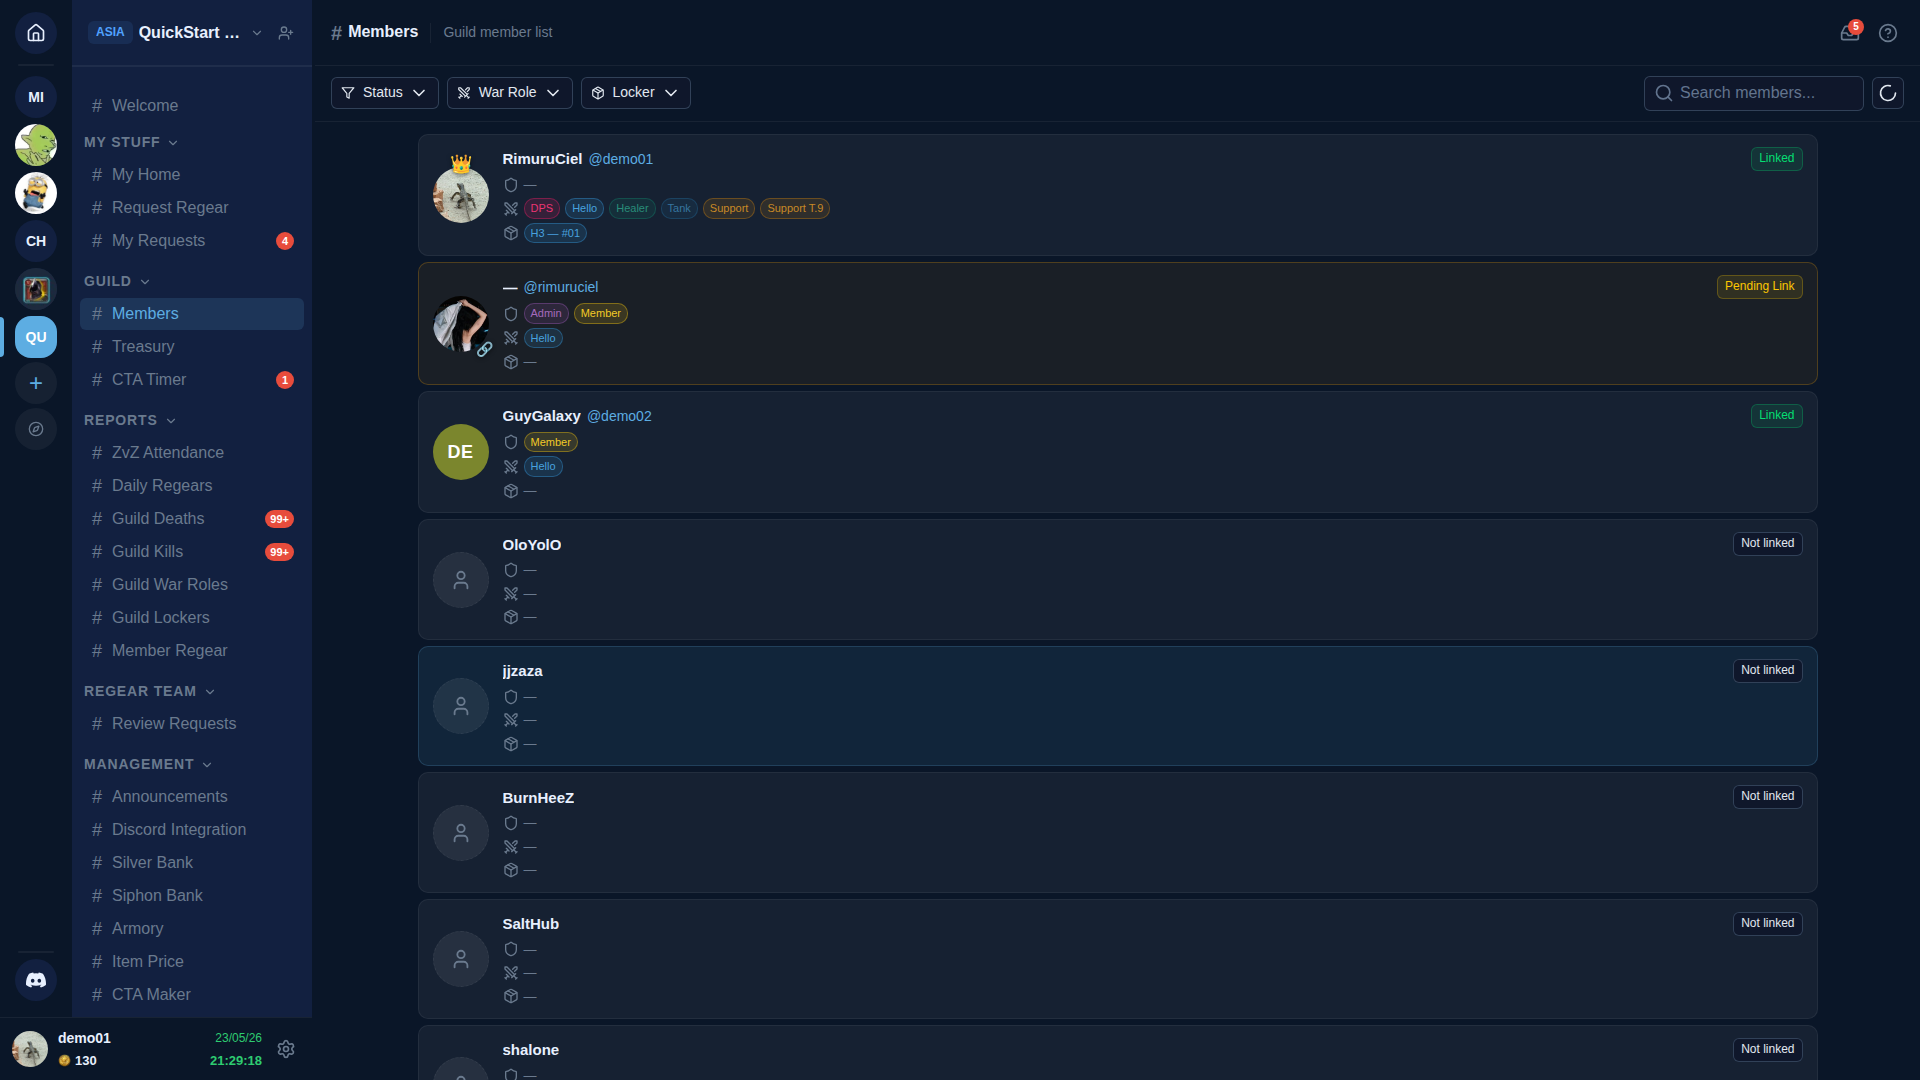The image size is (1920, 1080).
Task: Click the H3 — #01 locker tag
Action: (x=555, y=234)
